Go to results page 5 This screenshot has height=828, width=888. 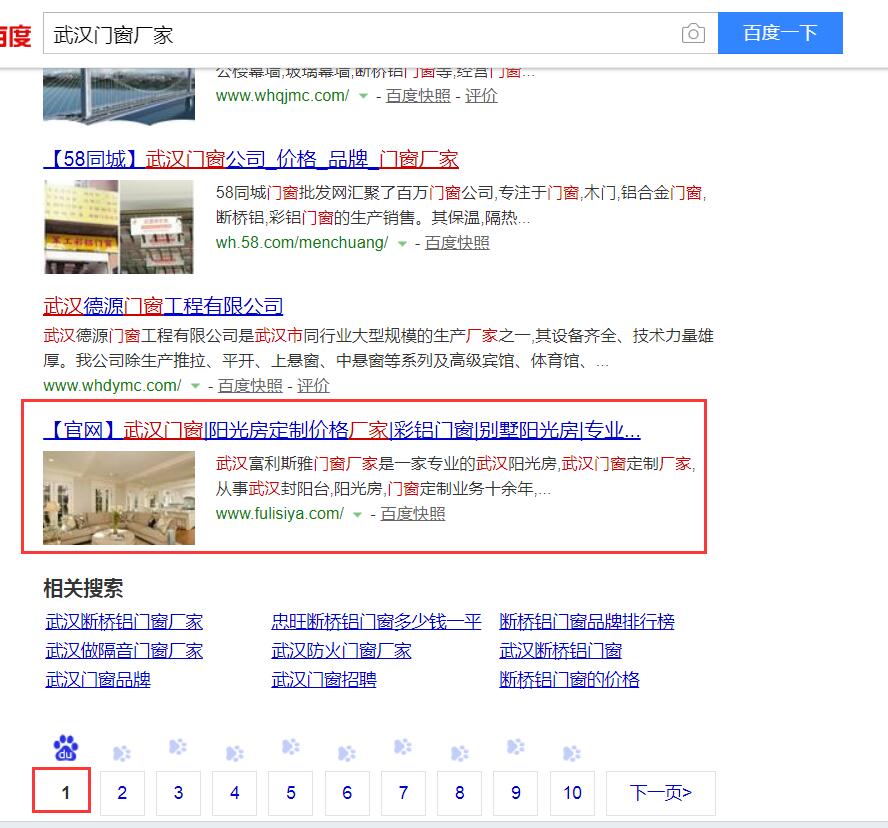pos(291,793)
